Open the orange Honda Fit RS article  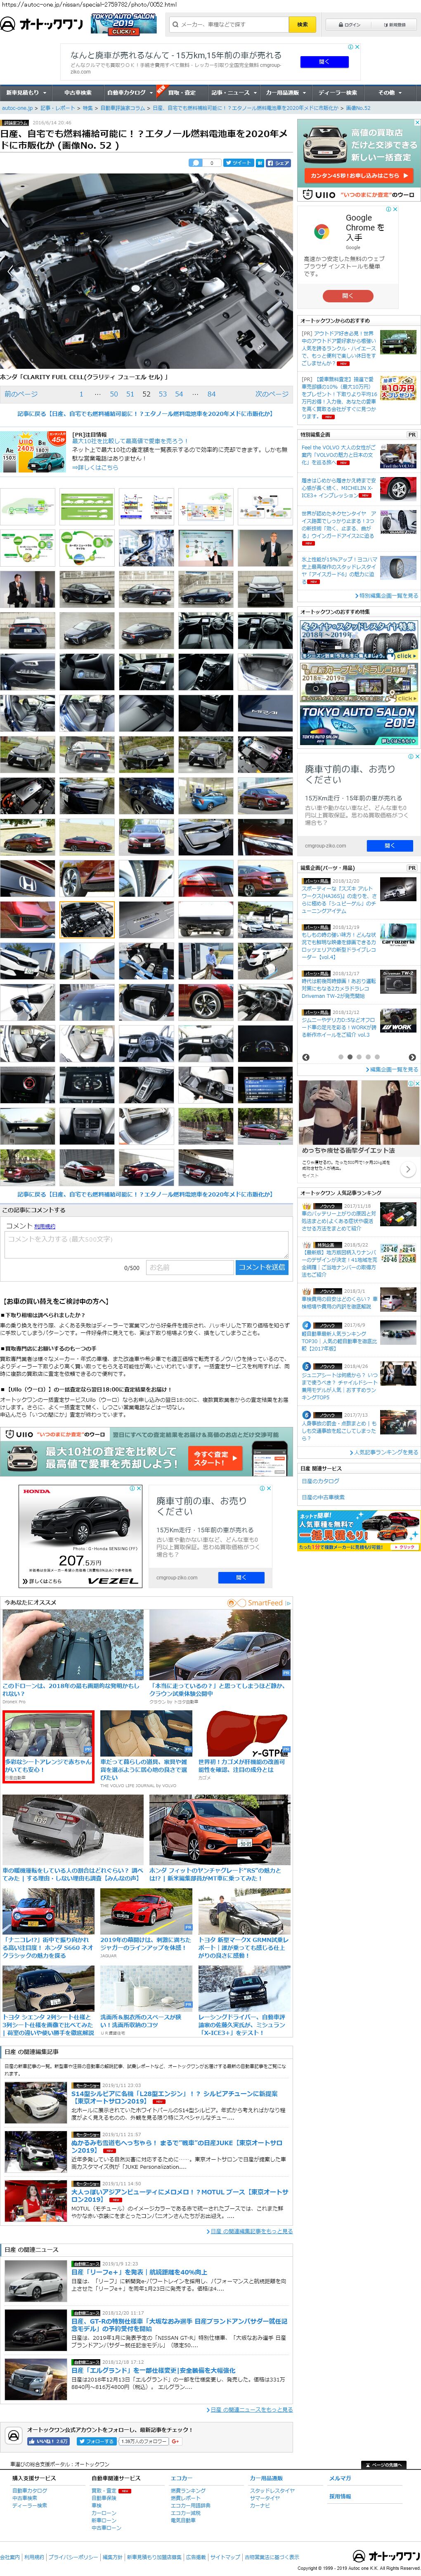(219, 1830)
